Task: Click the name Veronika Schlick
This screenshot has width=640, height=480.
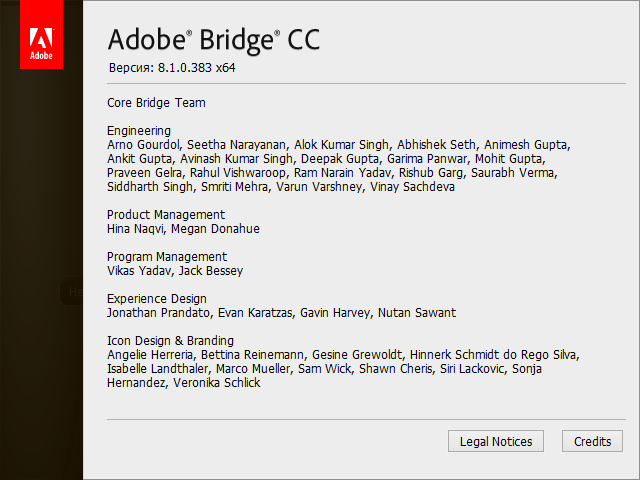Action: click(x=217, y=382)
